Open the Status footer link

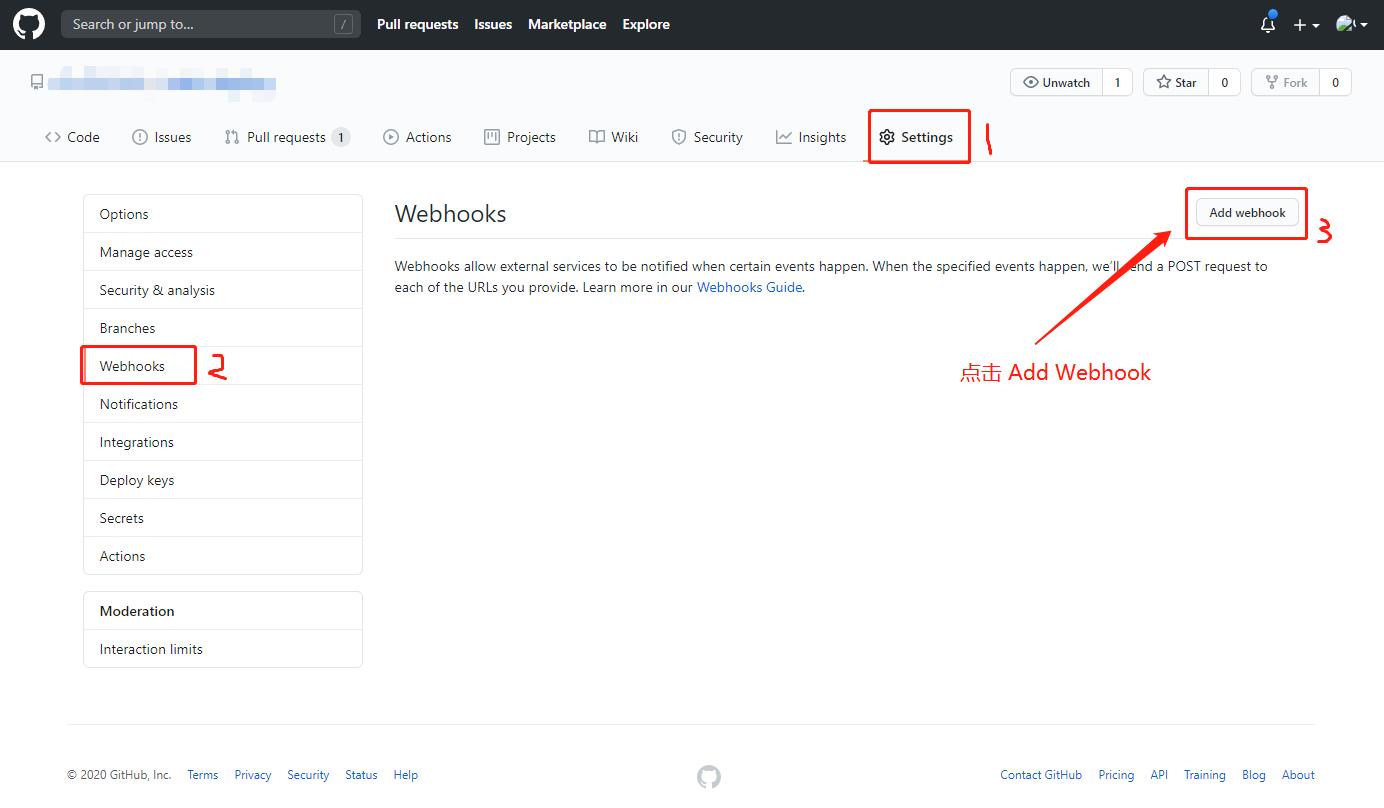click(361, 775)
